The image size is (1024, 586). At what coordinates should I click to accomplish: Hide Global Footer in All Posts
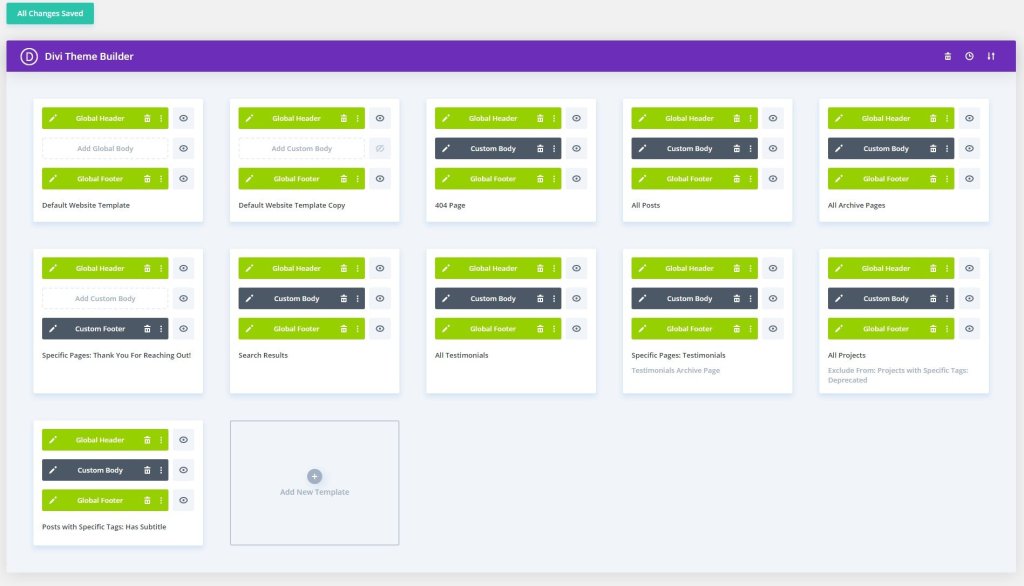(x=773, y=178)
